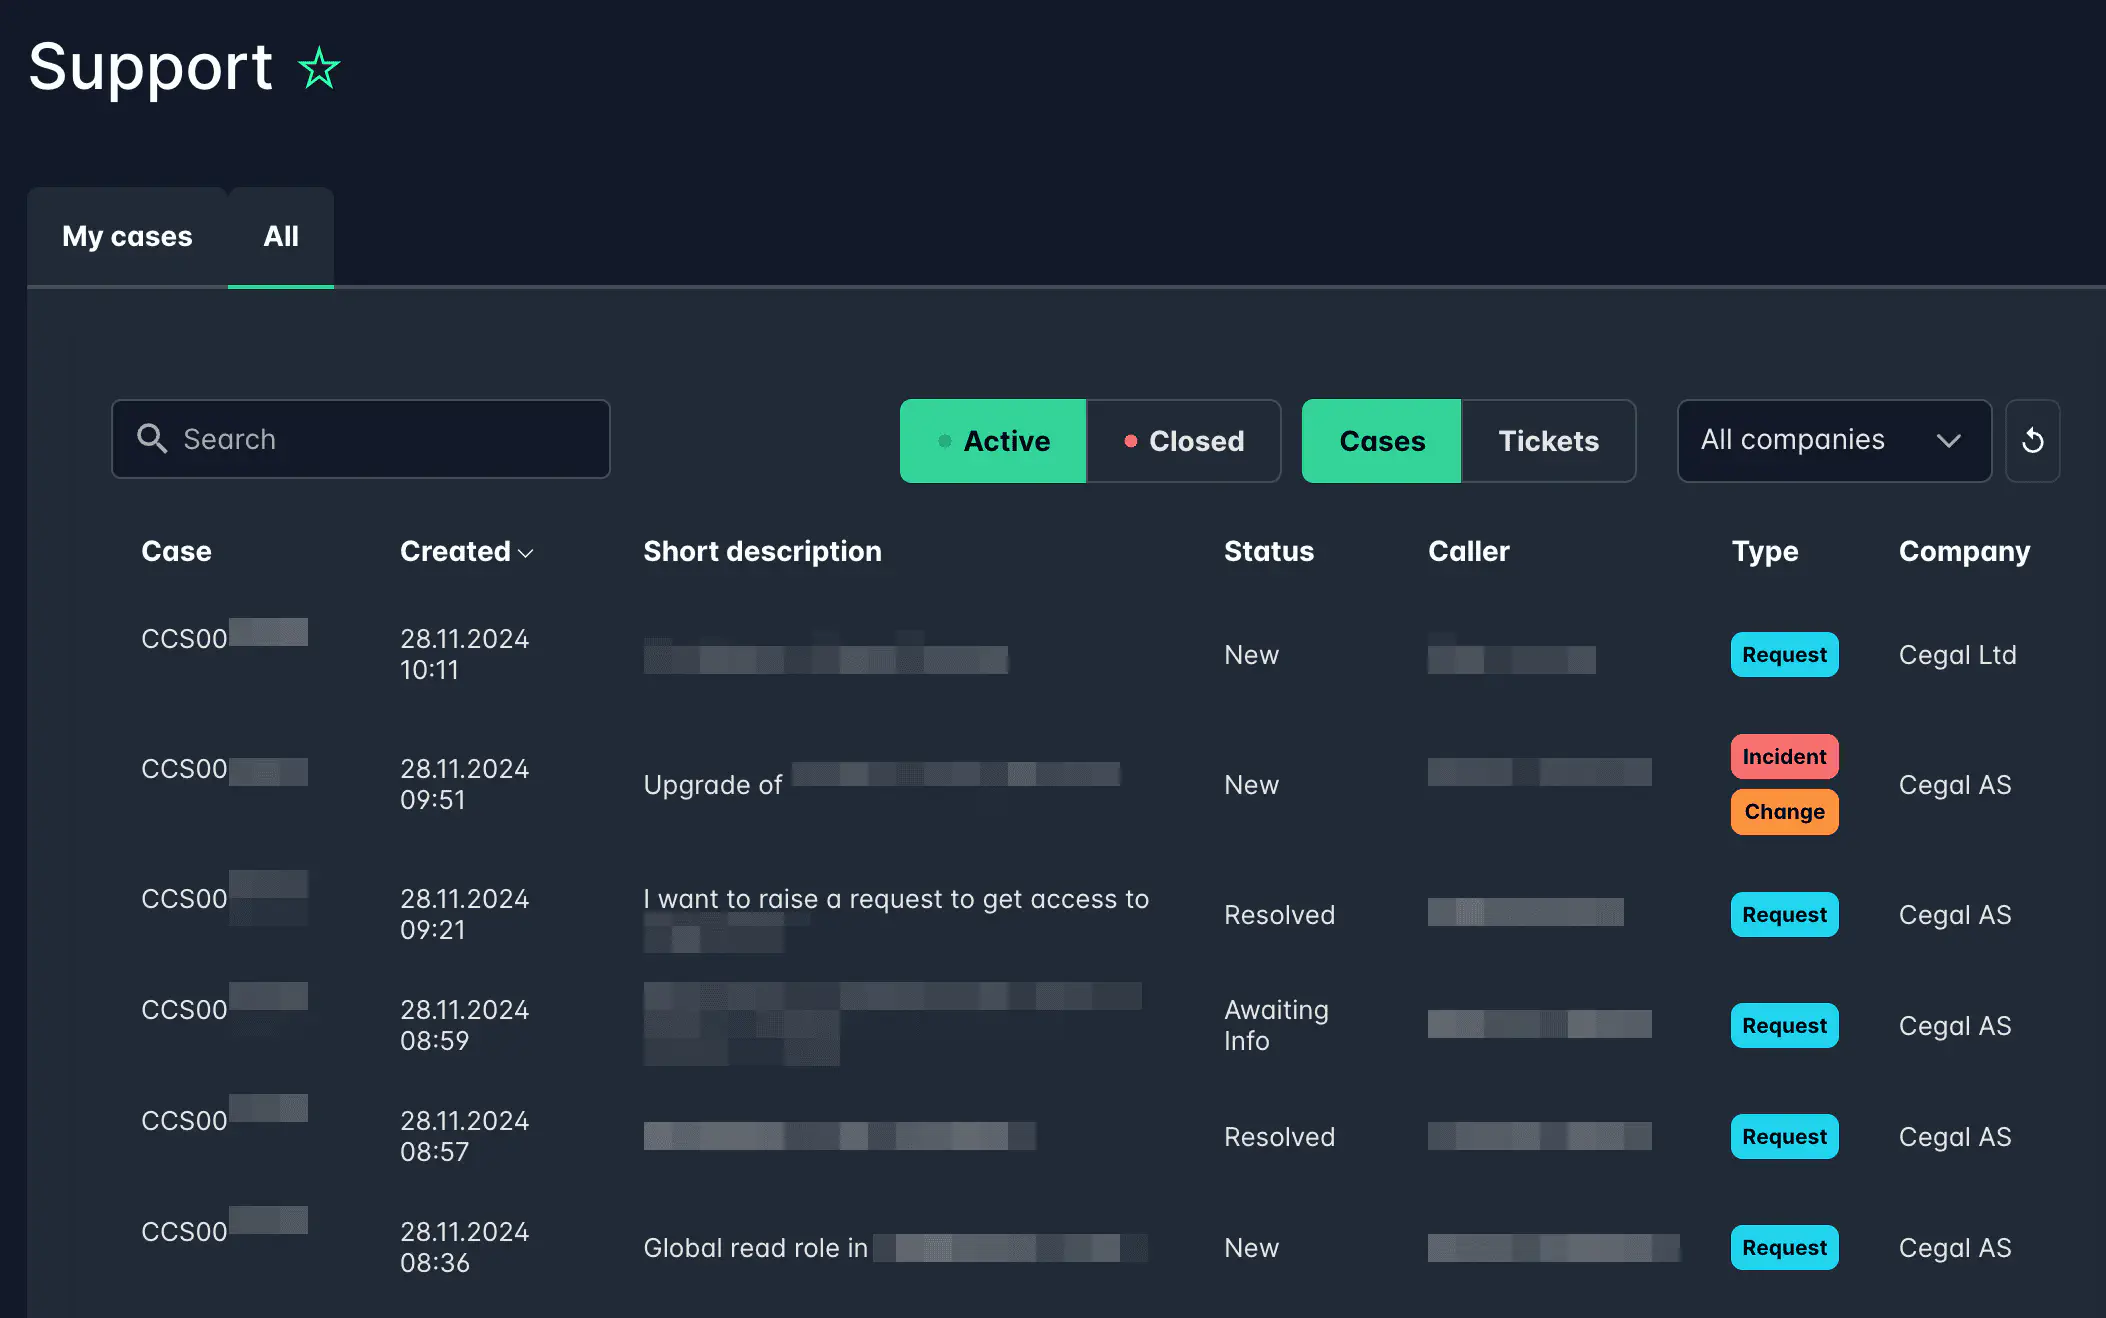Click the orange Change badge
This screenshot has width=2106, height=1318.
[1784, 812]
